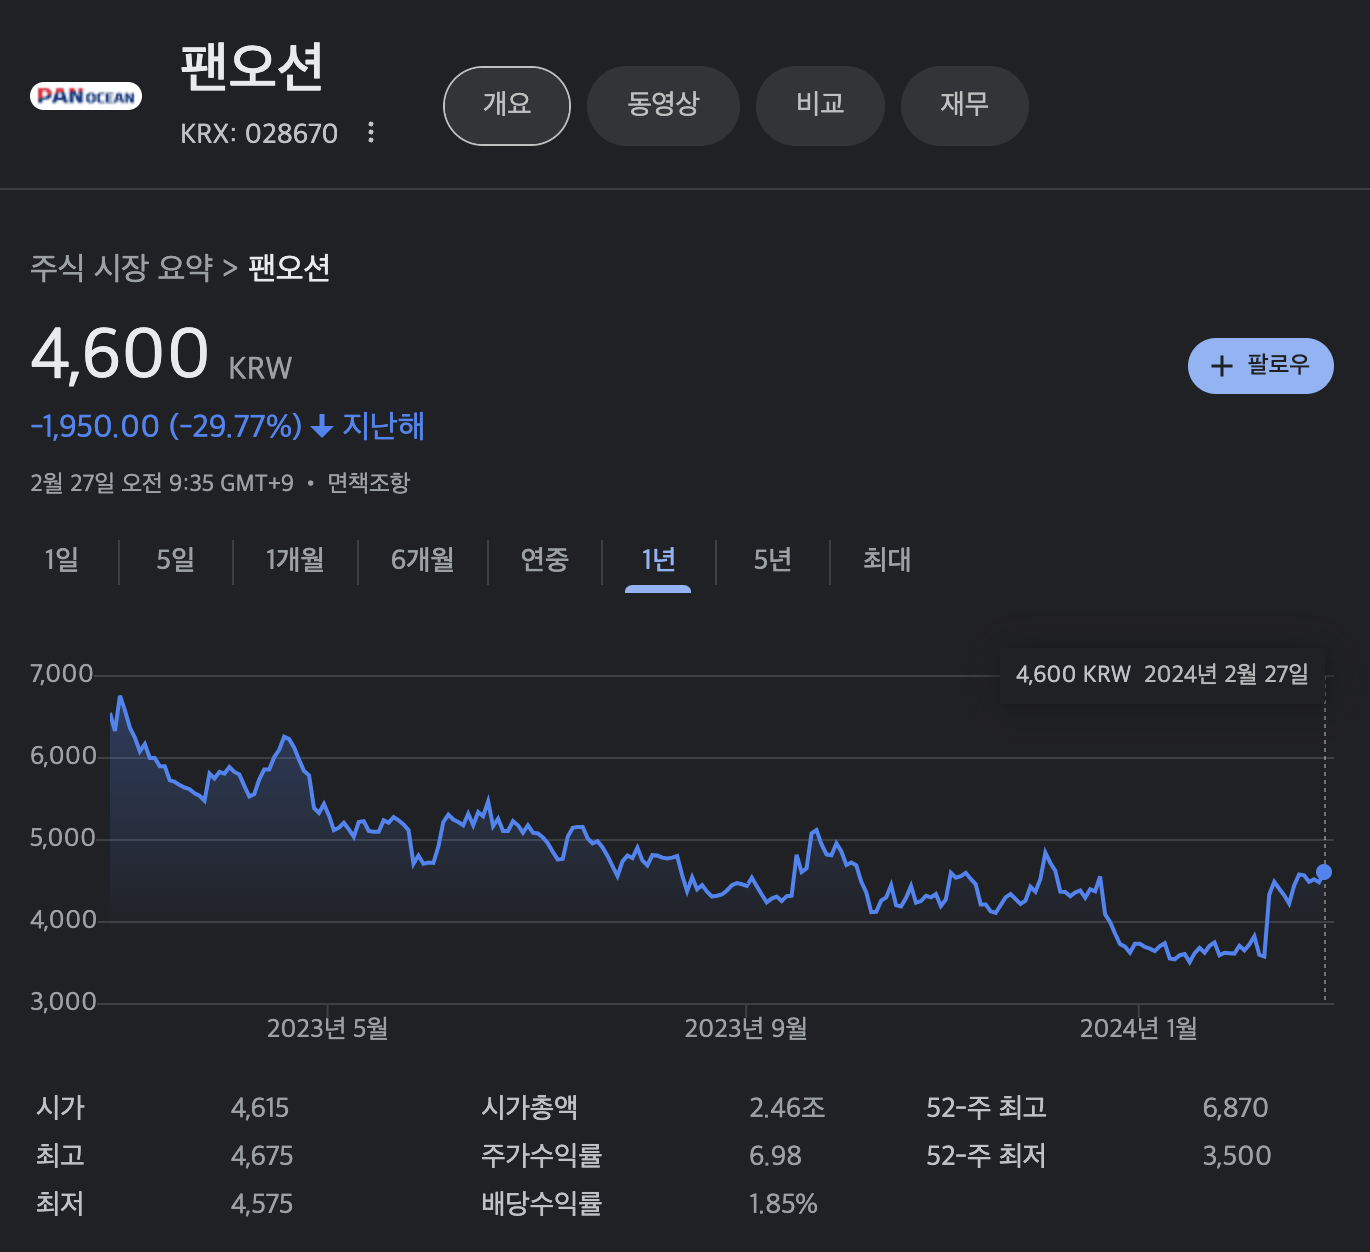Screen dimensions: 1370x1252
Task: Click the 시가총액 label
Action: pyautogui.click(x=529, y=1108)
